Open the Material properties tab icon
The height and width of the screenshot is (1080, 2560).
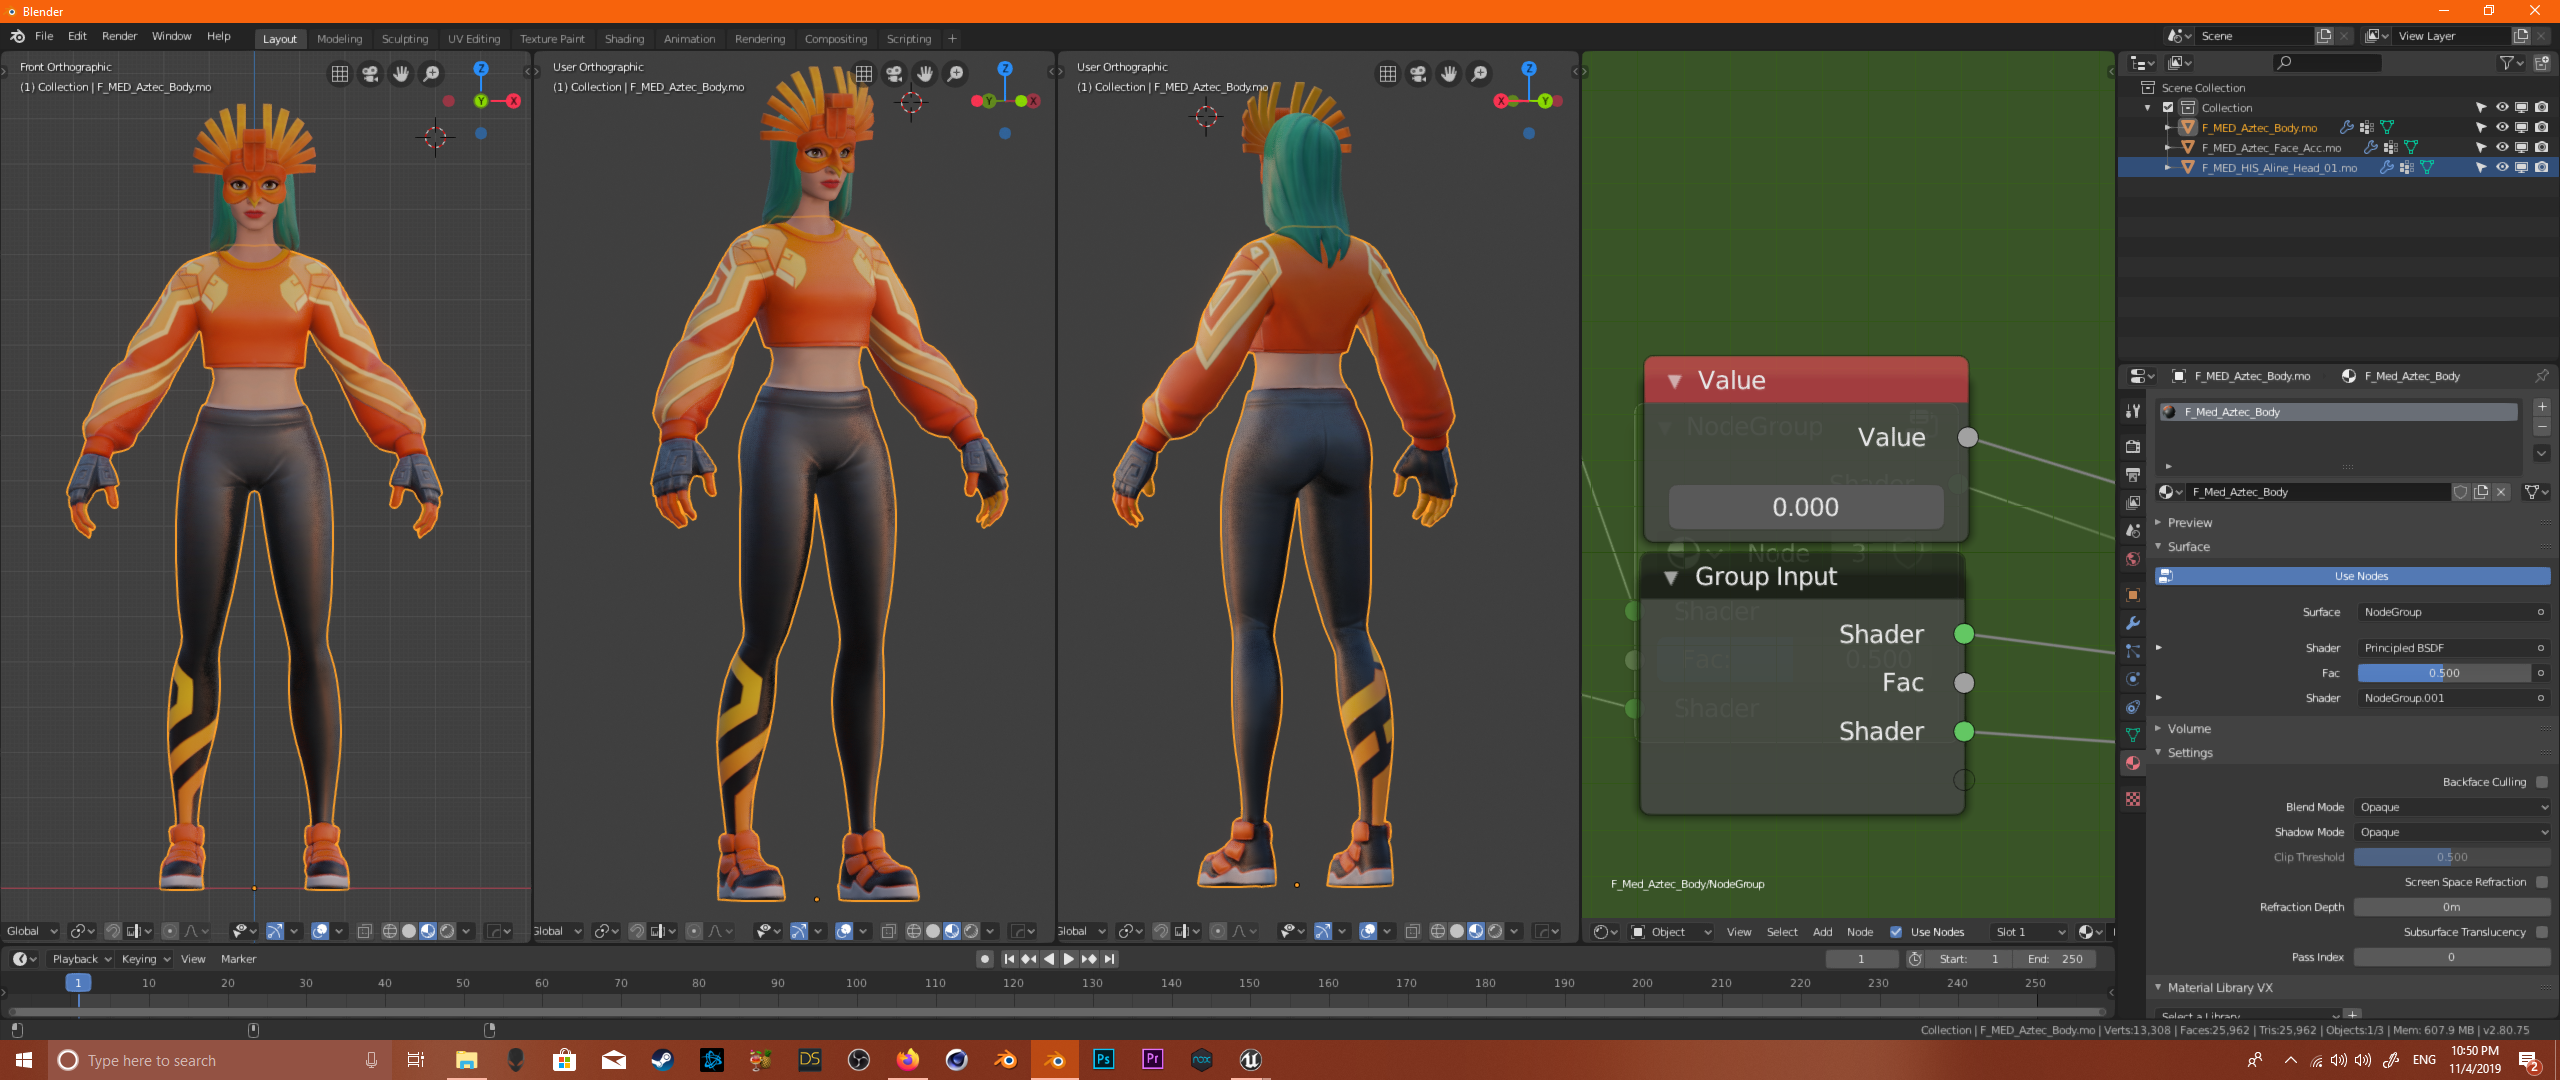coord(2133,763)
